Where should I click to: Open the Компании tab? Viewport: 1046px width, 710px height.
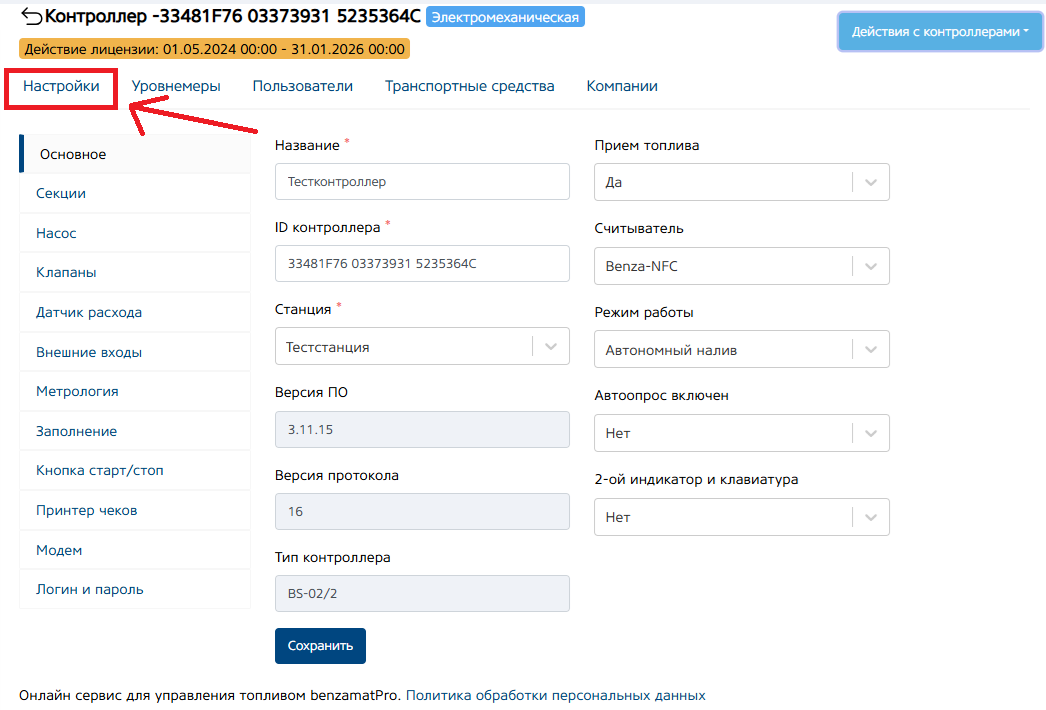[x=621, y=86]
